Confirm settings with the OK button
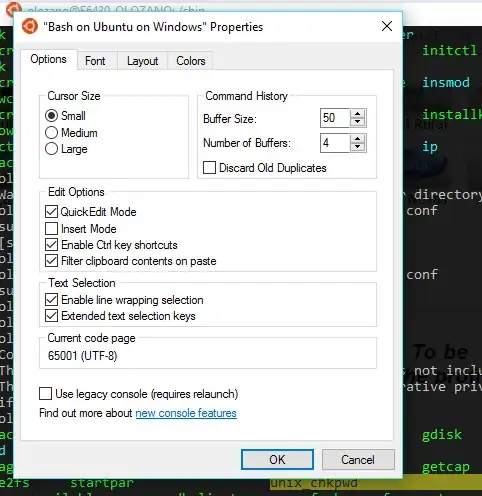 tap(277, 460)
